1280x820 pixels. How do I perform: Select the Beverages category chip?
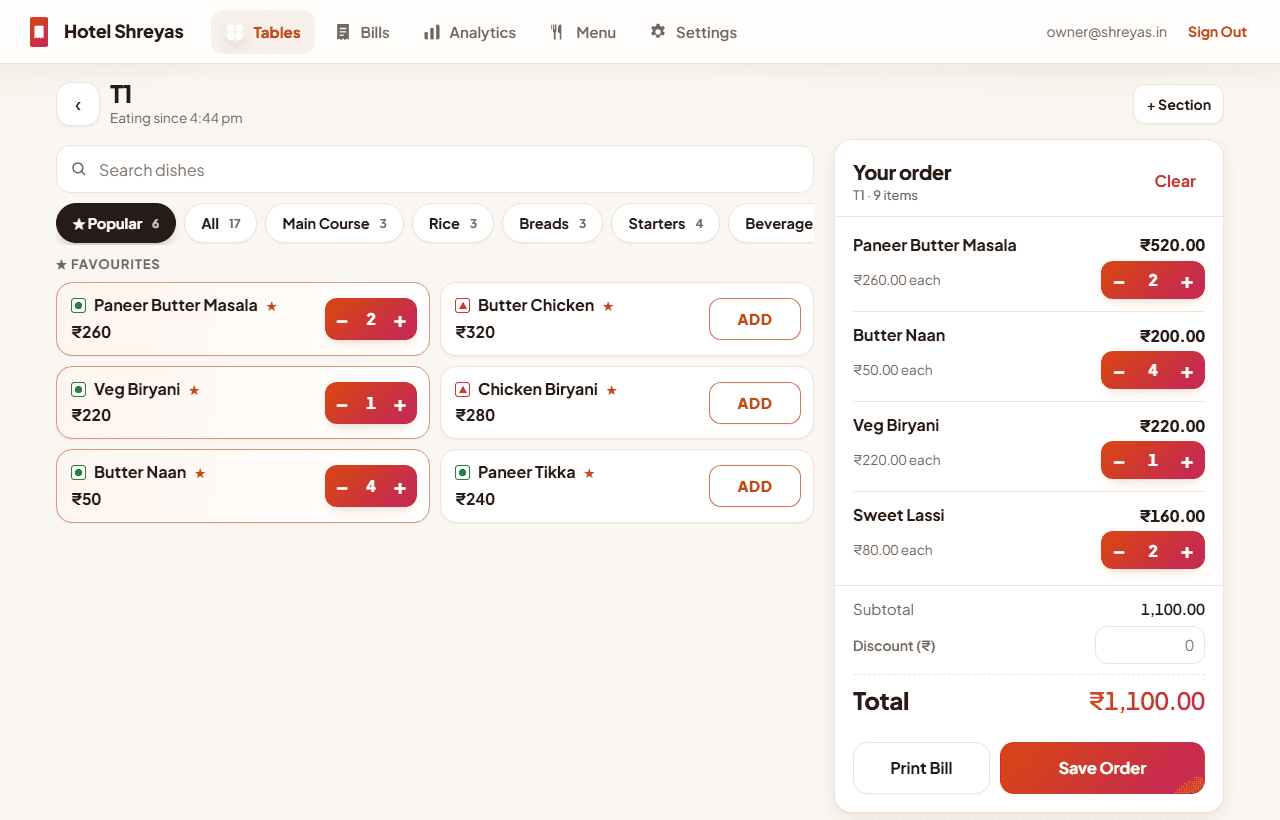coord(771,223)
